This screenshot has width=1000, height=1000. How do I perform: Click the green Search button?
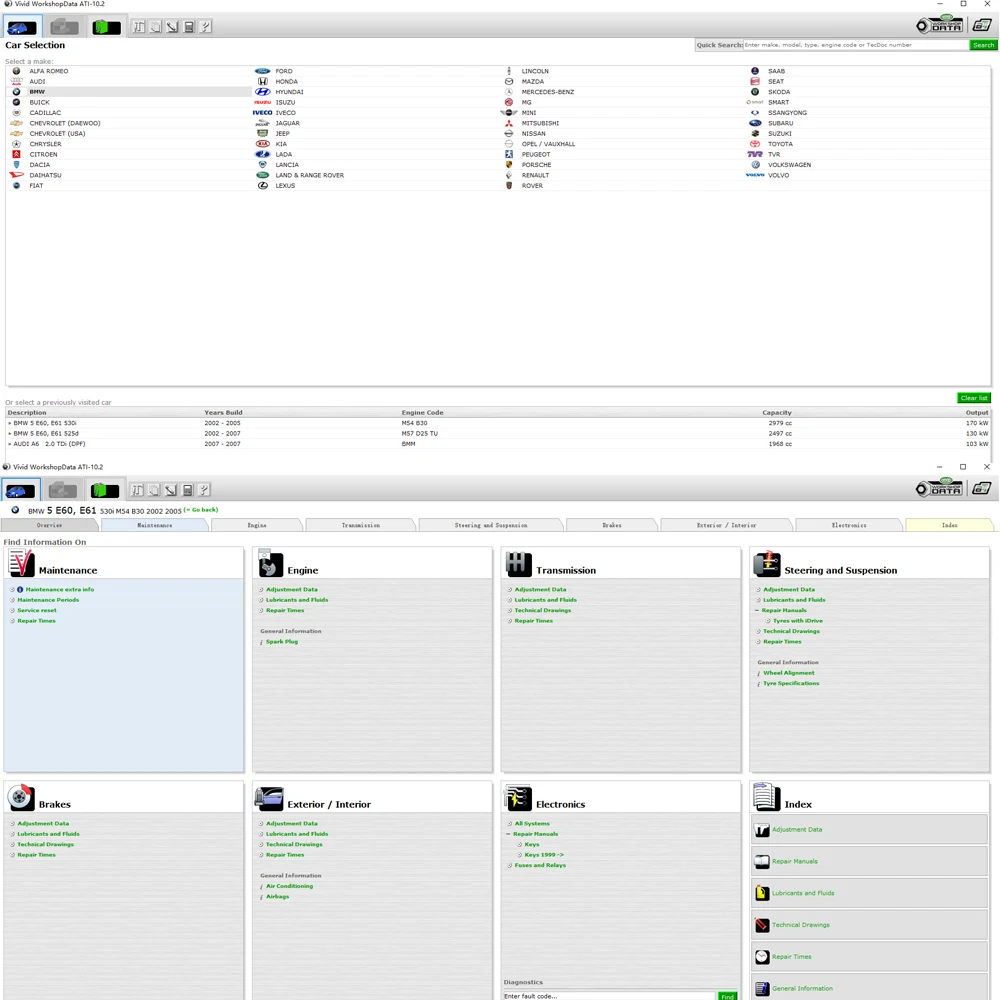pos(983,45)
